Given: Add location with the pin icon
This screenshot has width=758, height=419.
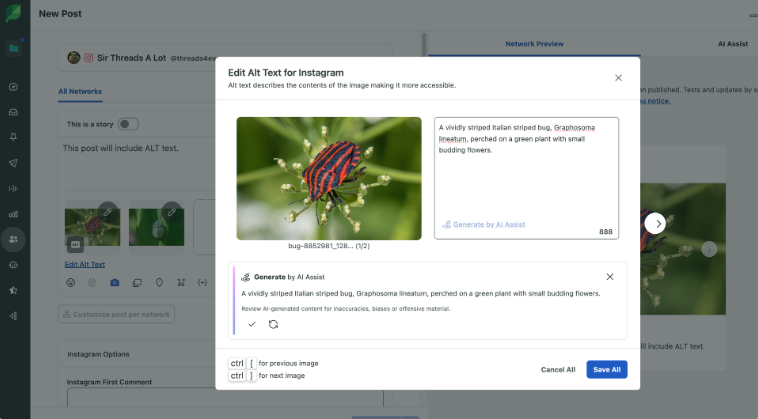Looking at the screenshot, I should [x=159, y=283].
